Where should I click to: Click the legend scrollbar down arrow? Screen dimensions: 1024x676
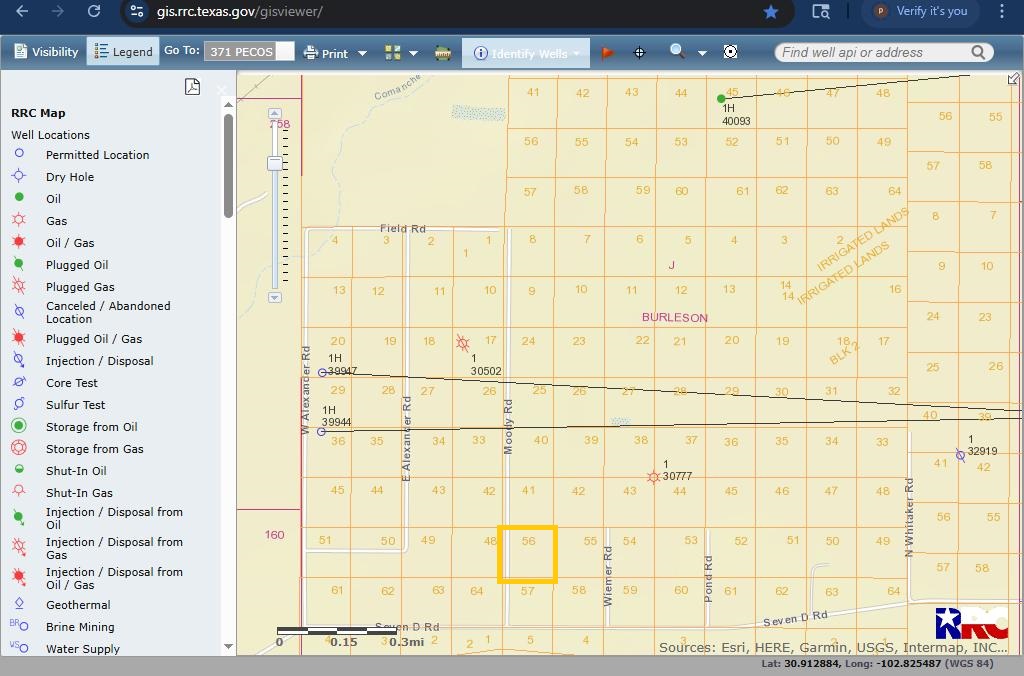(228, 647)
